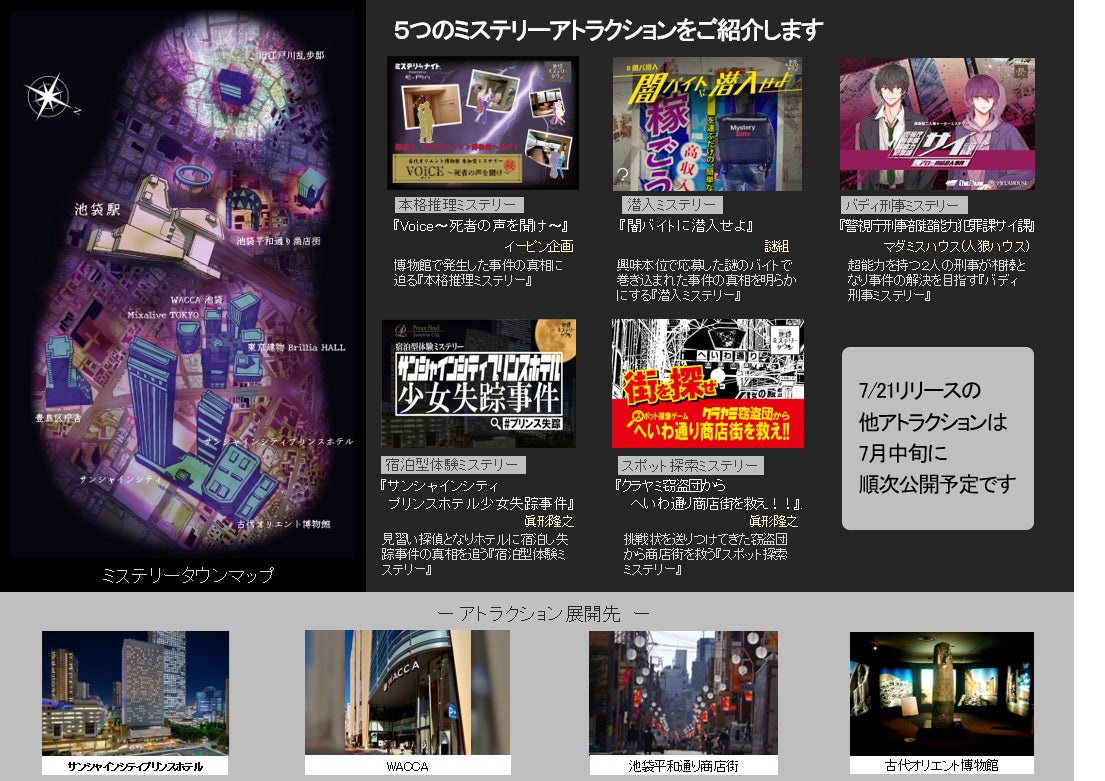The image size is (1105, 781).
Task: Click the 旧江戸川乱歩邸 map label
Action: coord(291,55)
